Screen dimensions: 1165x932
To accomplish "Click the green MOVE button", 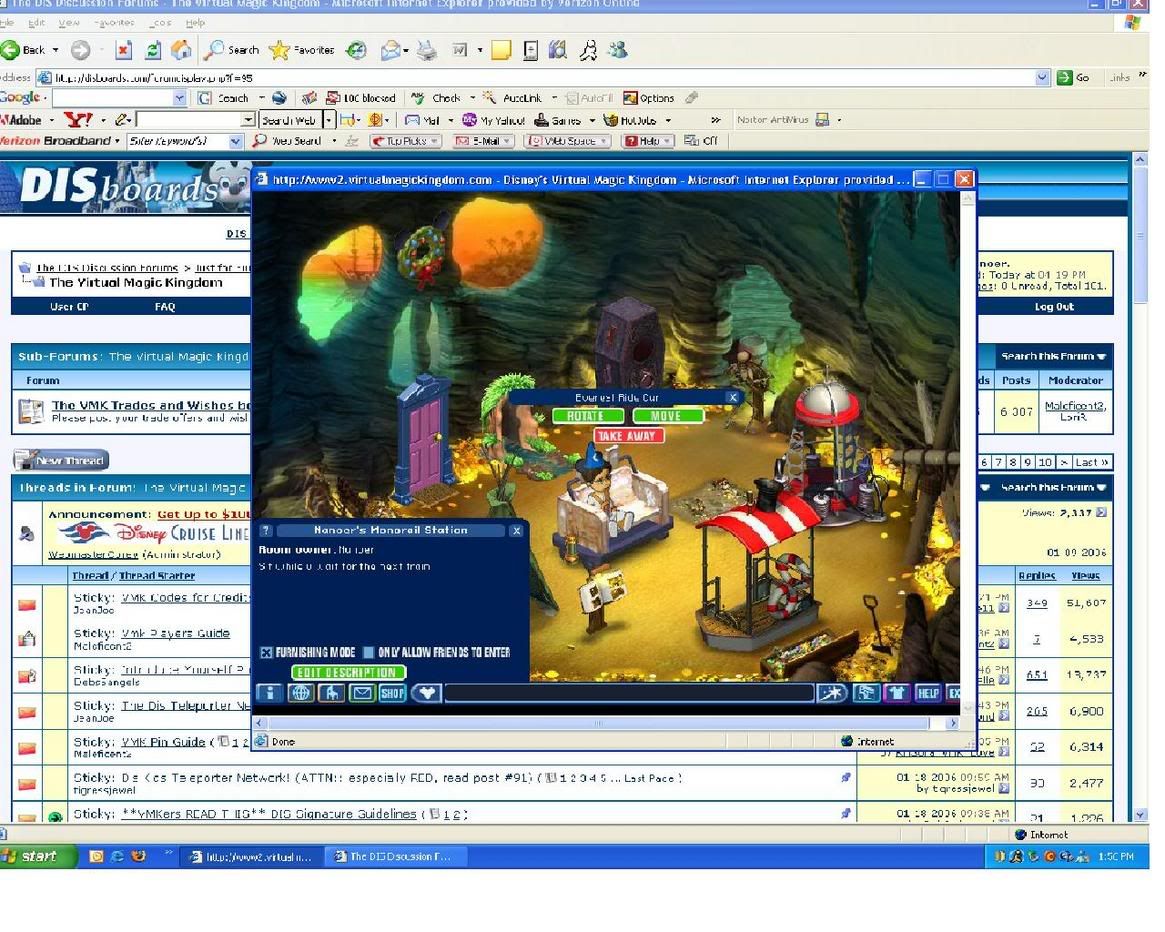I will click(666, 416).
